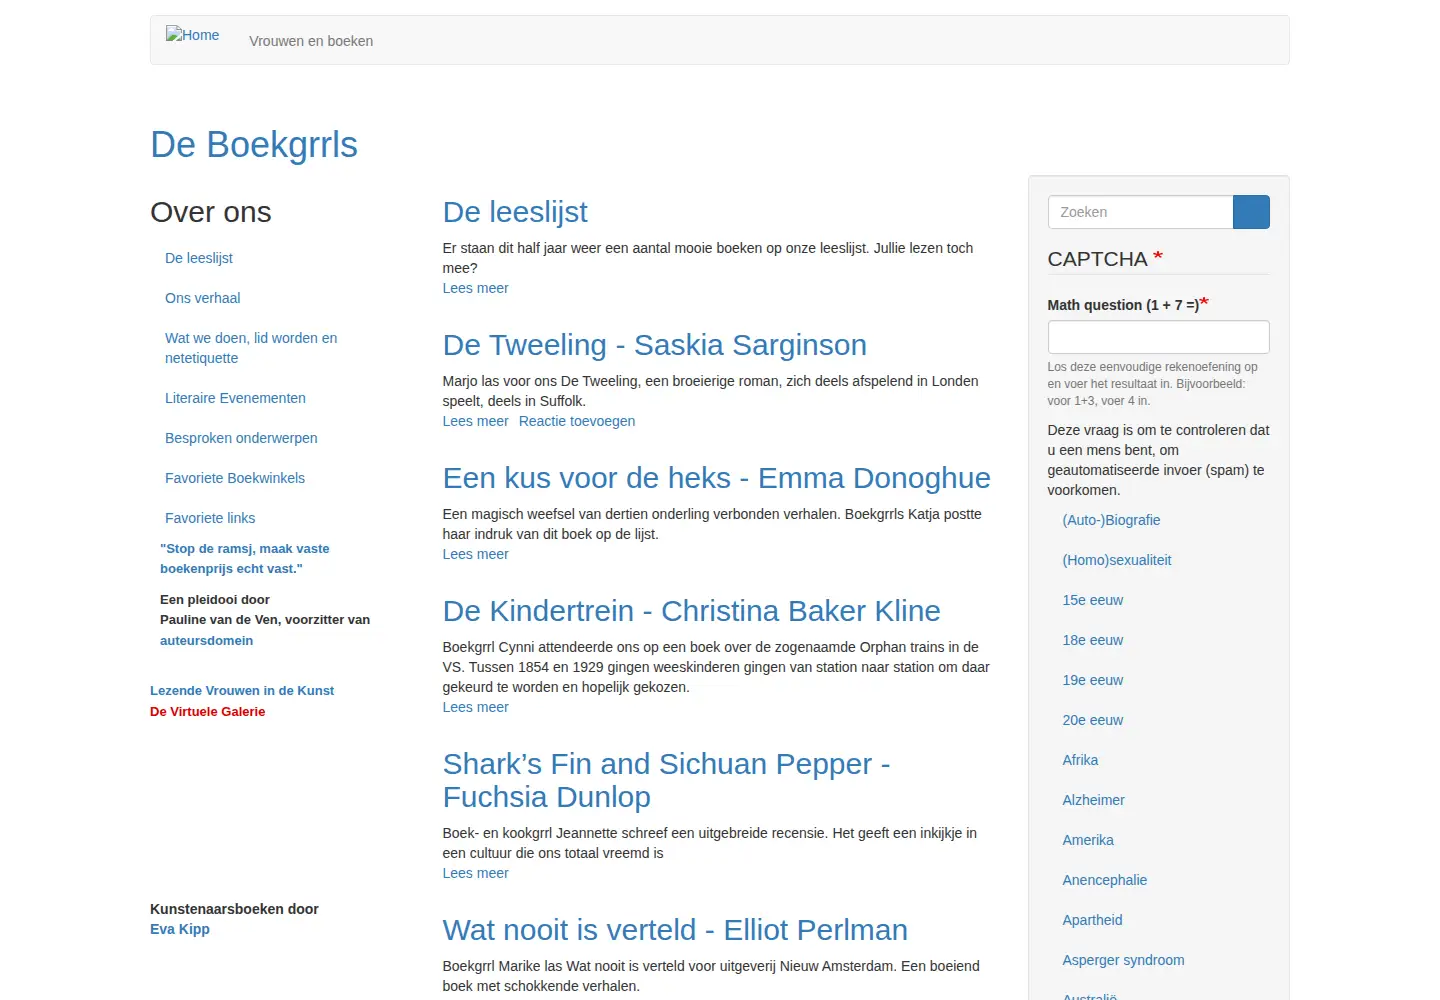The image size is (1440, 1000).
Task: Focus the Zoeken search field
Action: click(1140, 212)
